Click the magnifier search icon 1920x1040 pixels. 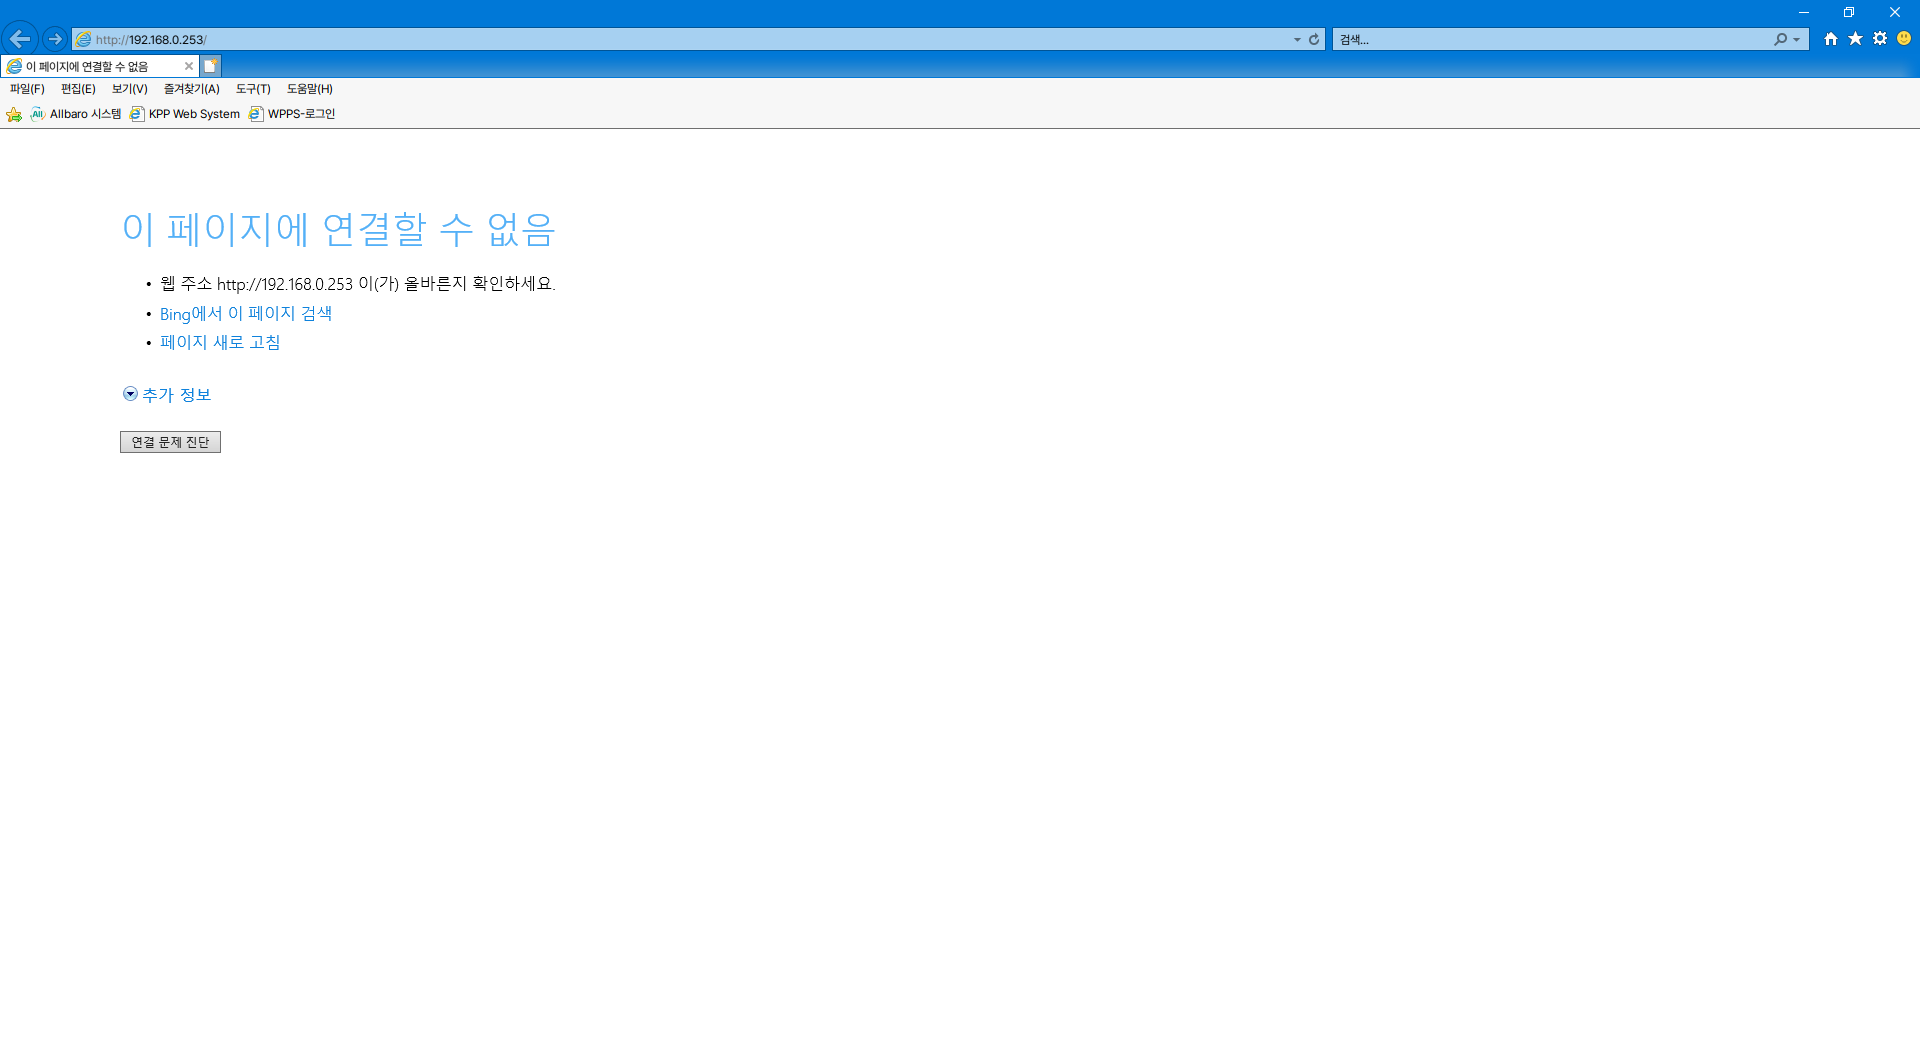point(1780,40)
